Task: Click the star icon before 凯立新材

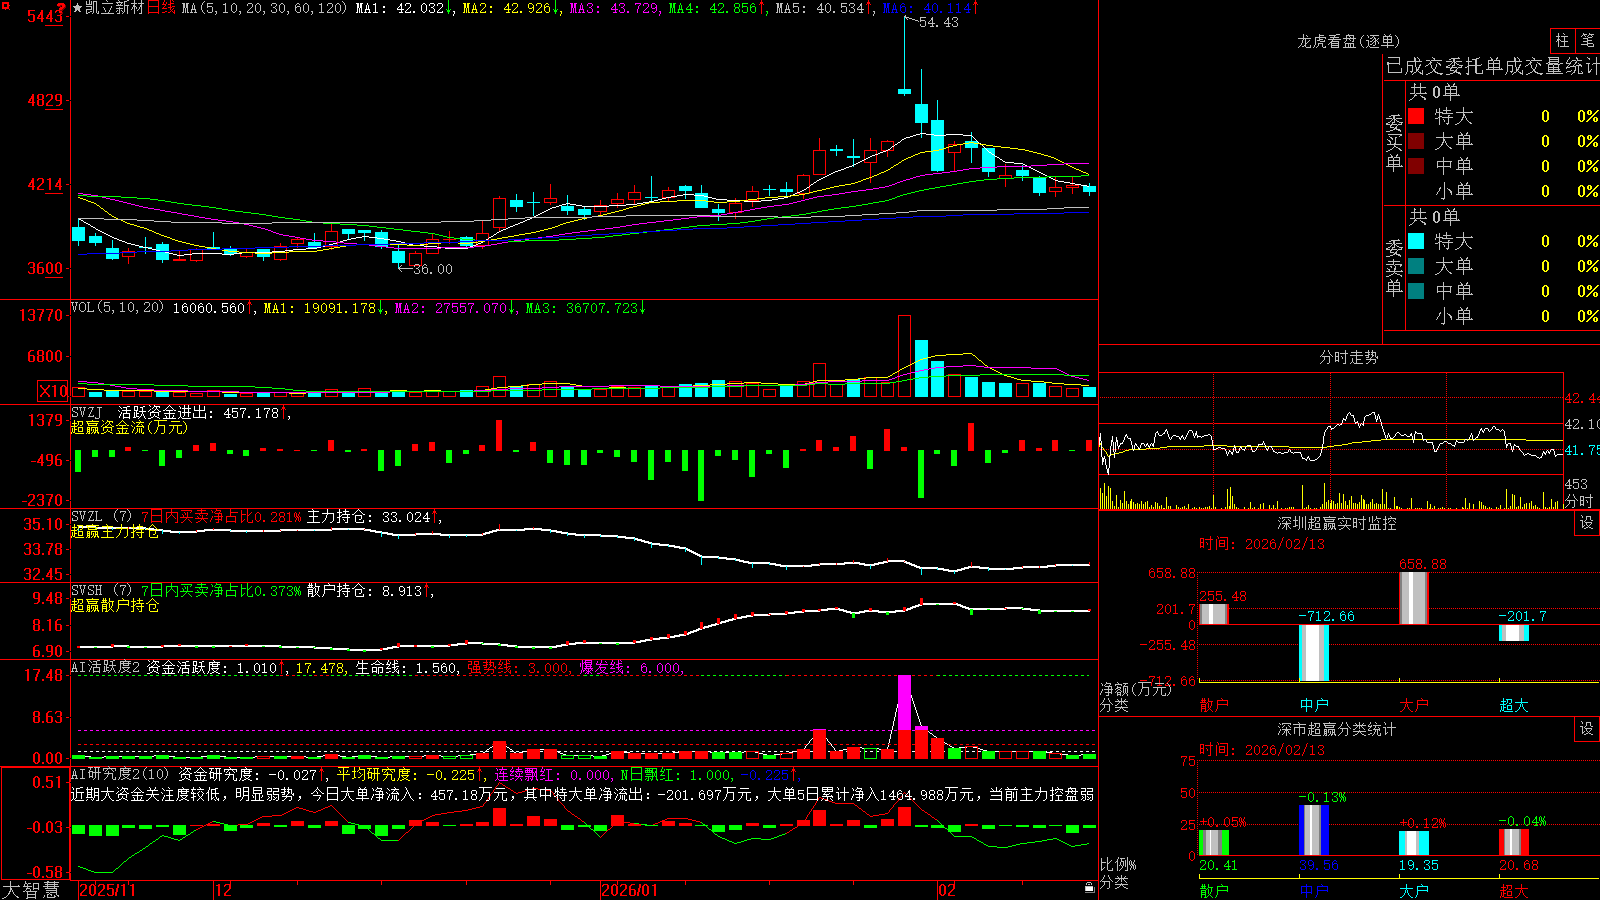Action: point(78,8)
